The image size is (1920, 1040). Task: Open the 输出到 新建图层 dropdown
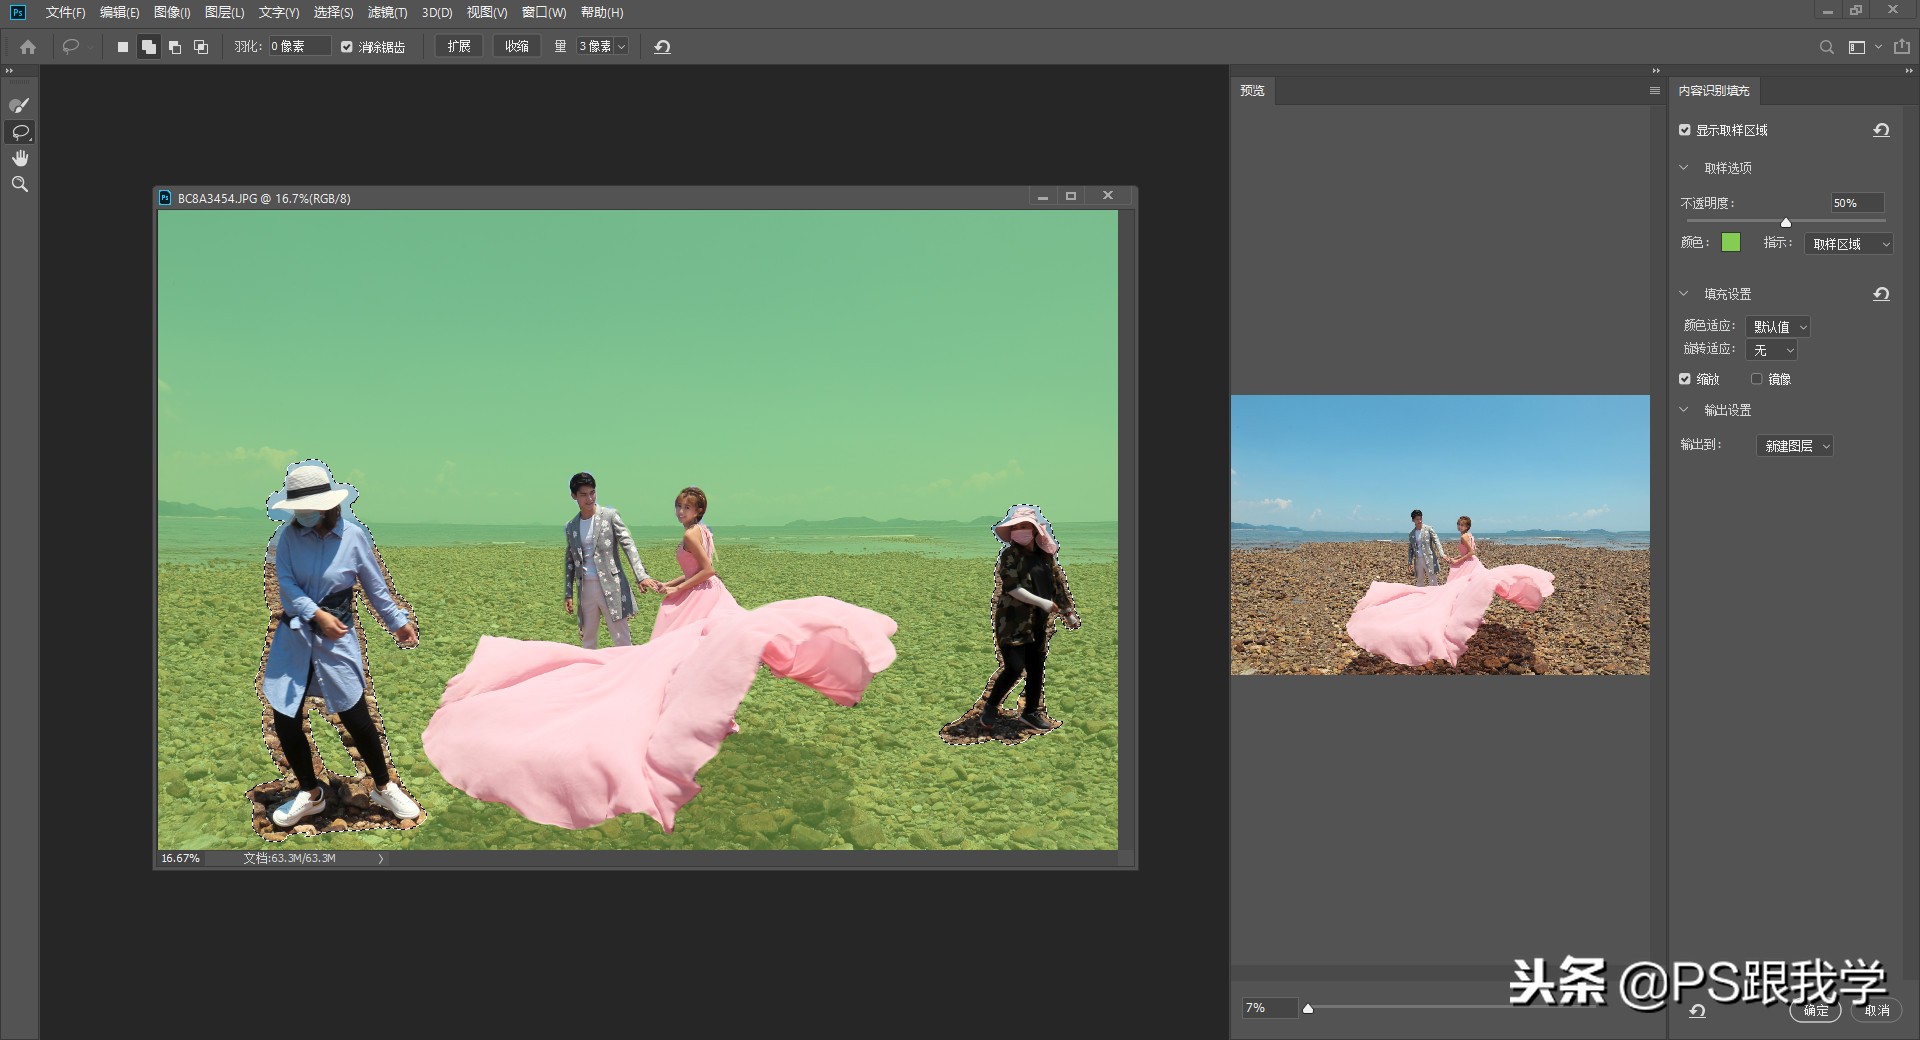(x=1795, y=445)
